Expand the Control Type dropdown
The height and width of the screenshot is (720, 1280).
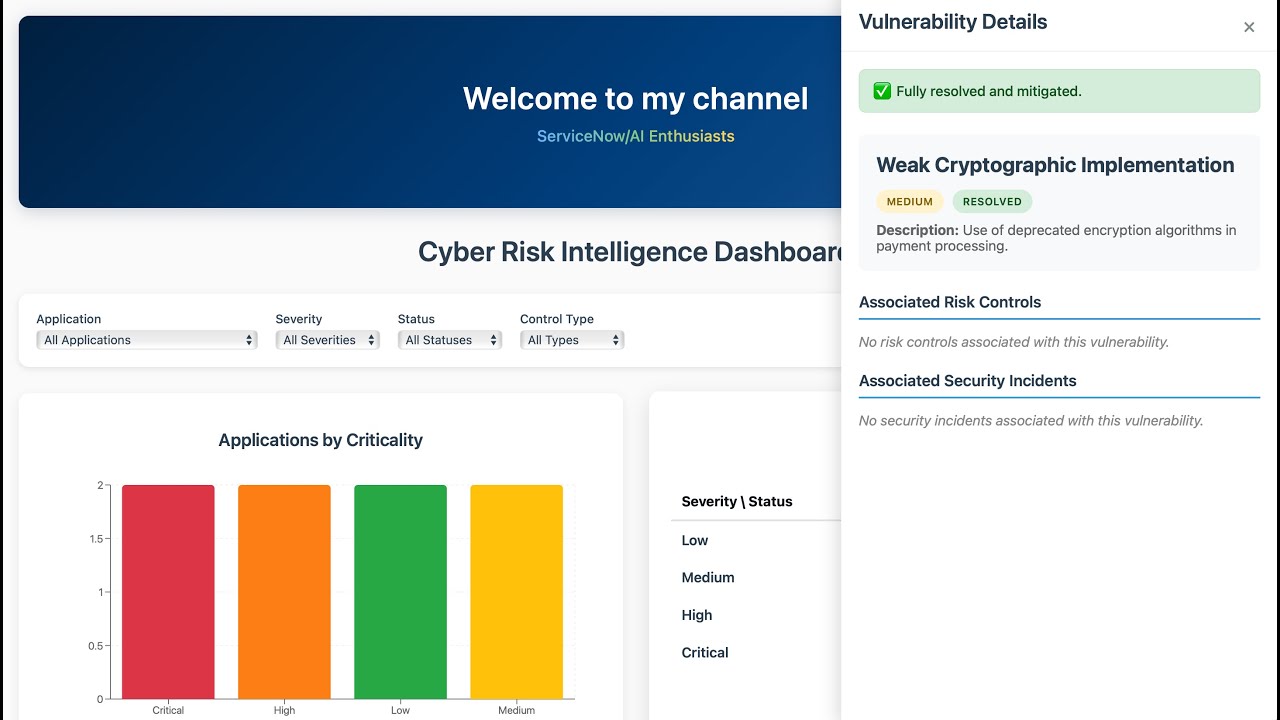pos(572,340)
